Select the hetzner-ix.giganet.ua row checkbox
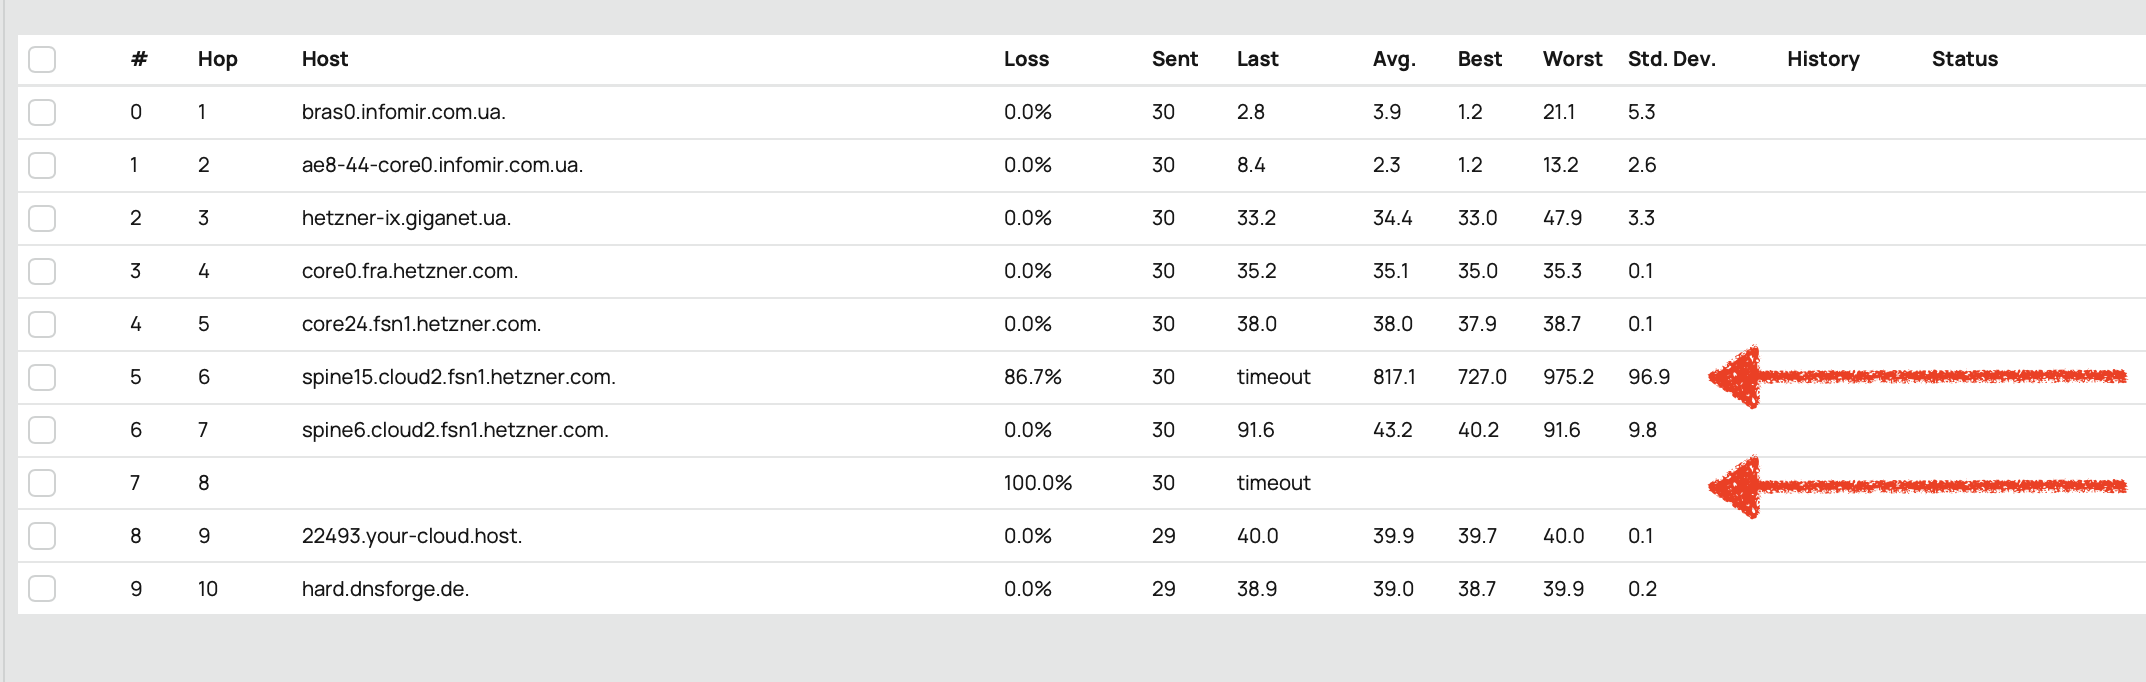The image size is (2146, 682). point(42,218)
